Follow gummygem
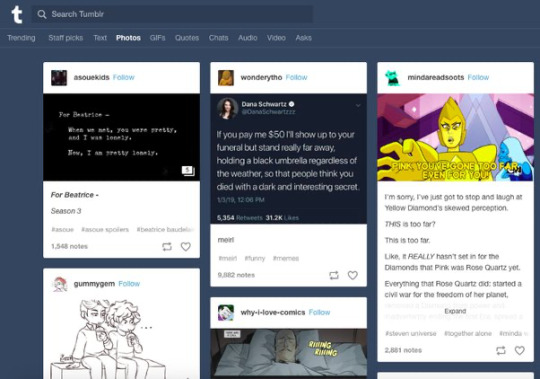 [x=129, y=284]
